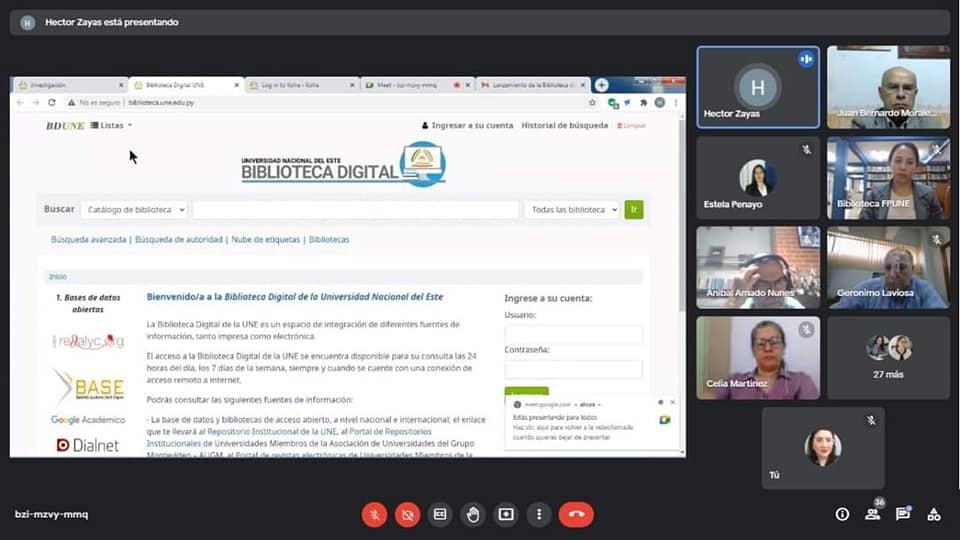Select Biblioteca FPUNE video tile
This screenshot has width=960, height=540.
tap(888, 178)
